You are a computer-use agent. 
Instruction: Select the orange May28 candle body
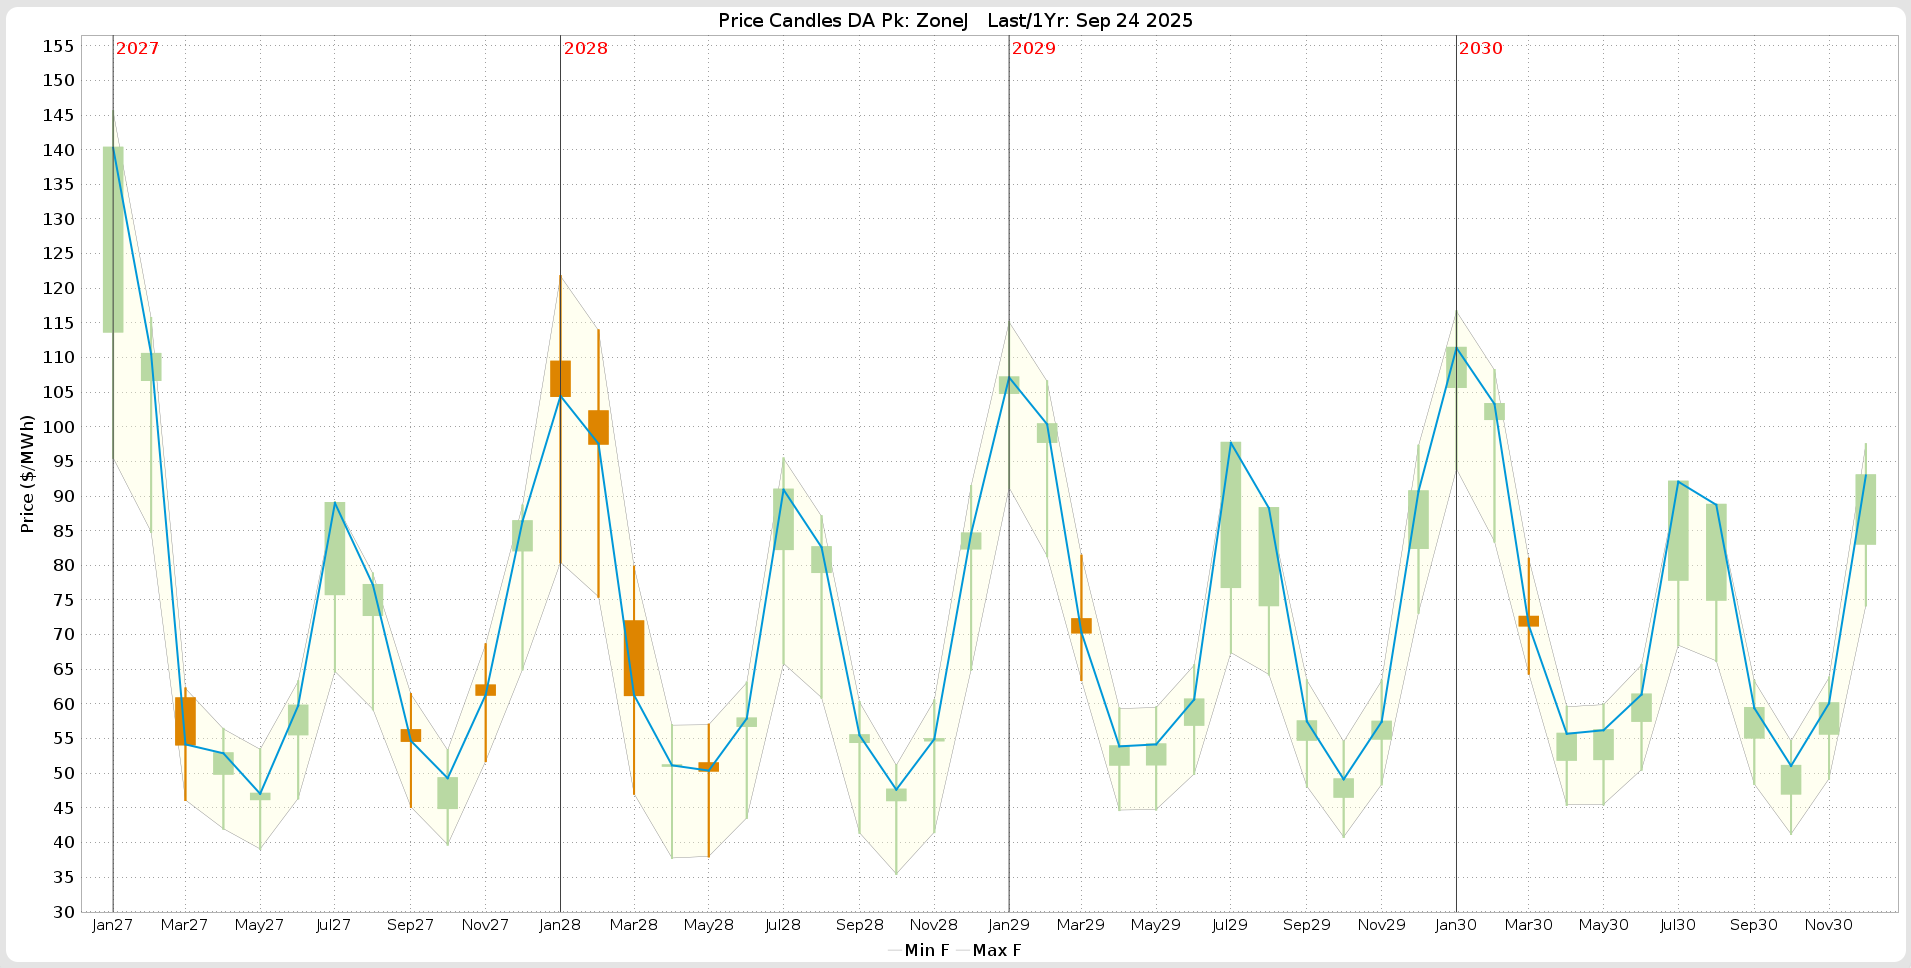coord(708,767)
